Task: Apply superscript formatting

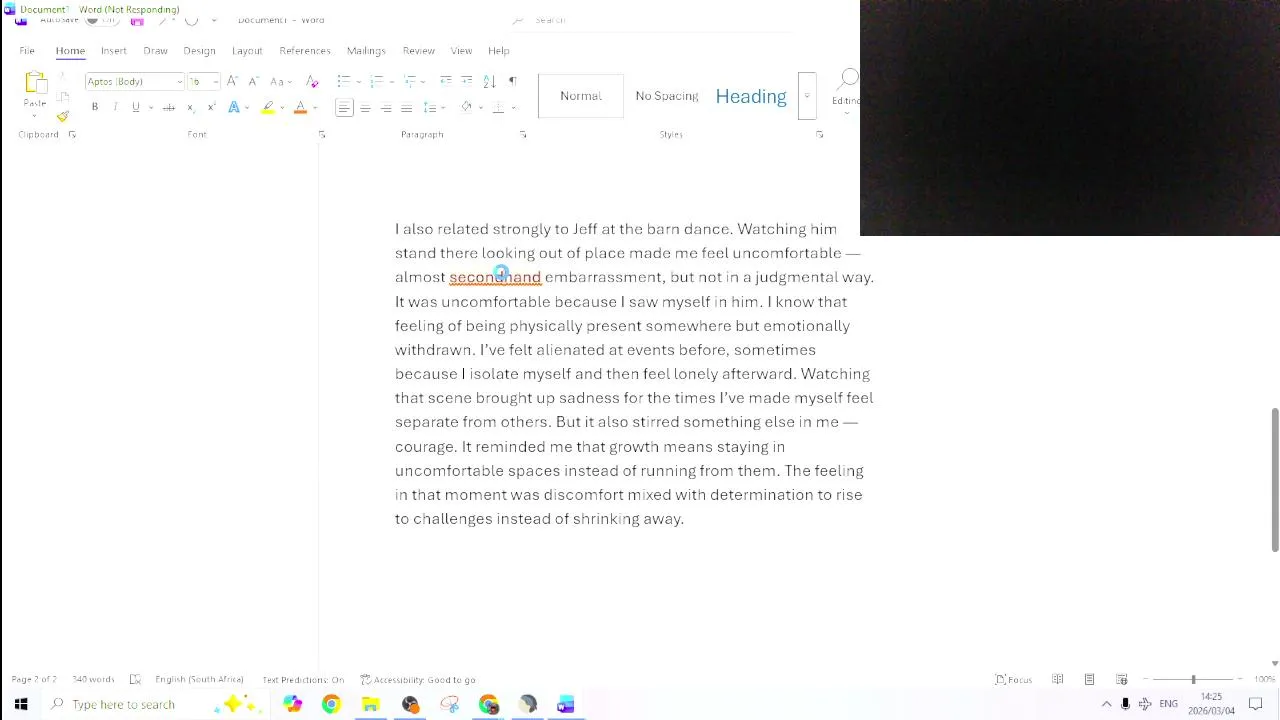Action: click(211, 107)
